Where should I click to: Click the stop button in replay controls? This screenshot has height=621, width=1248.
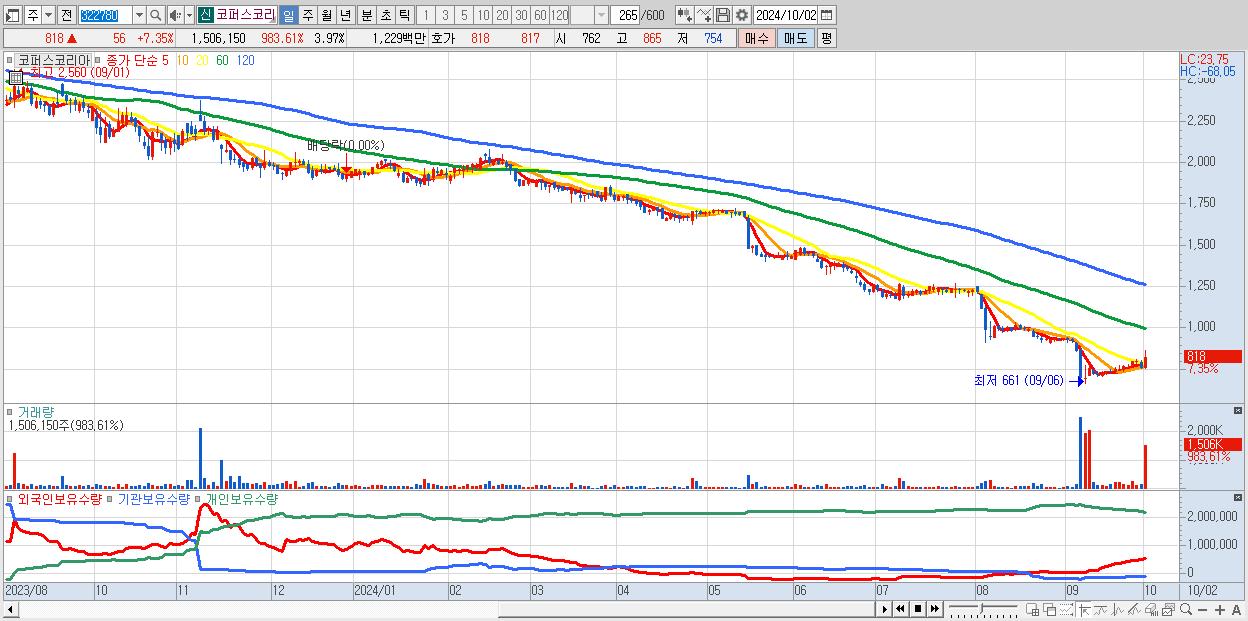click(x=918, y=609)
